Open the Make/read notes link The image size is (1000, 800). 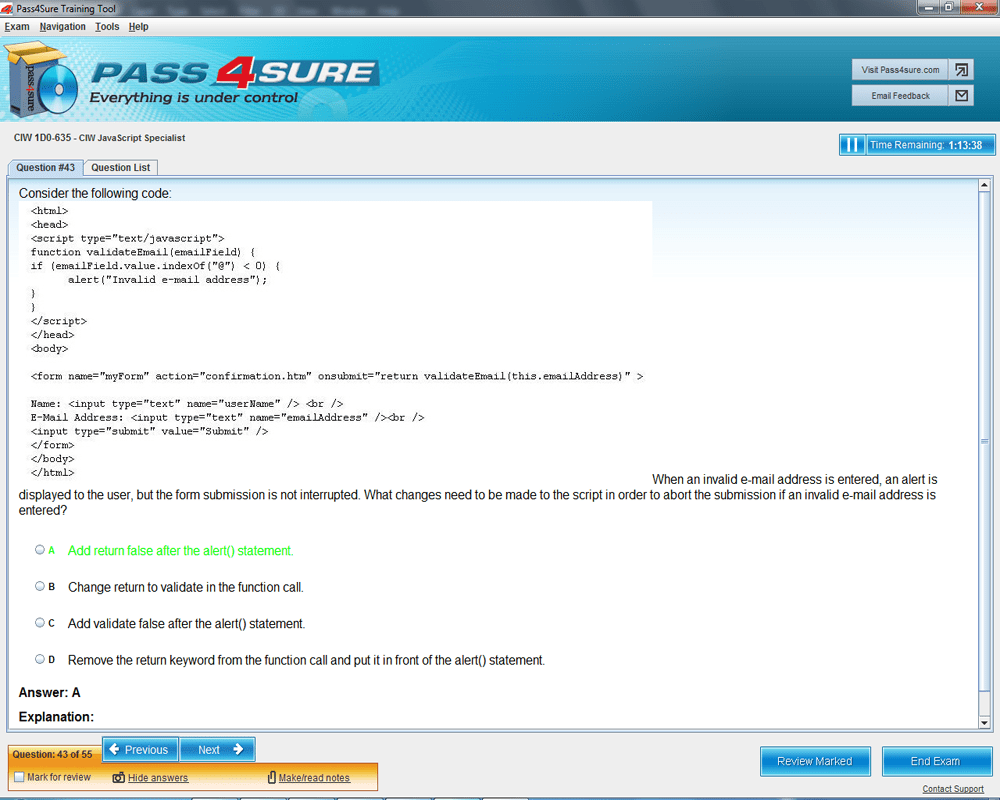(x=314, y=778)
